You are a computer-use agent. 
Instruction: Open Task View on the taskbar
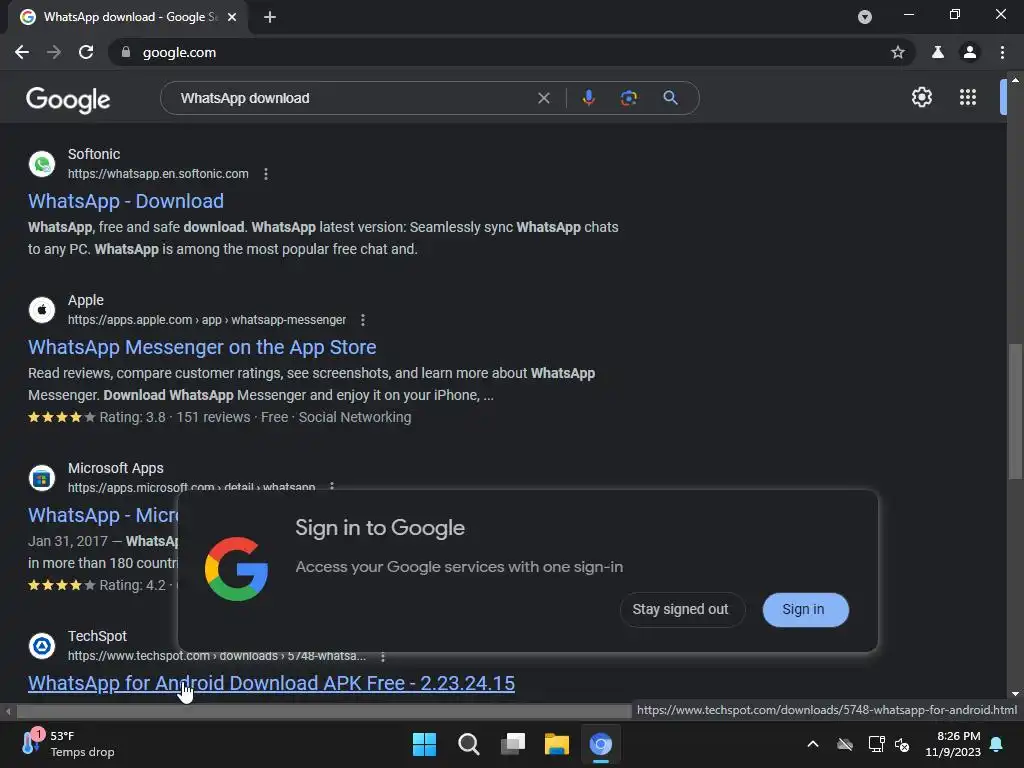[x=513, y=744]
